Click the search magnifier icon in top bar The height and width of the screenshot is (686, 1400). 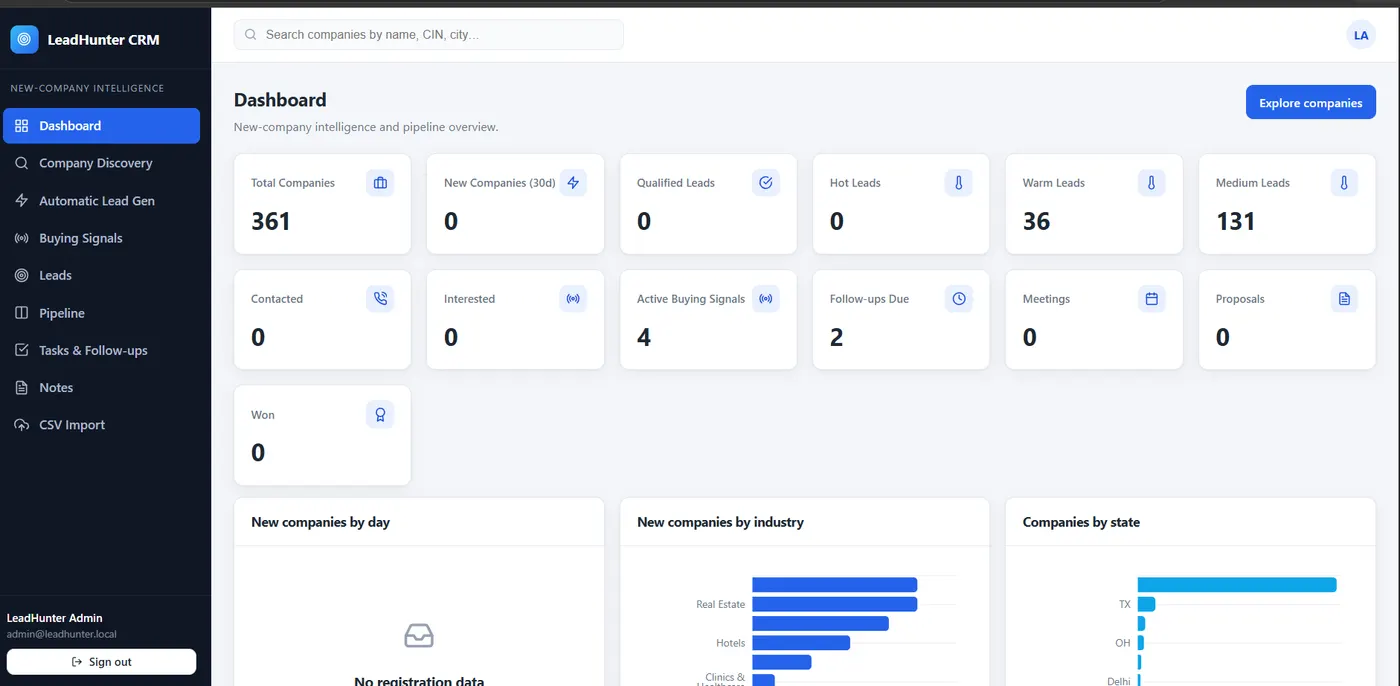251,35
